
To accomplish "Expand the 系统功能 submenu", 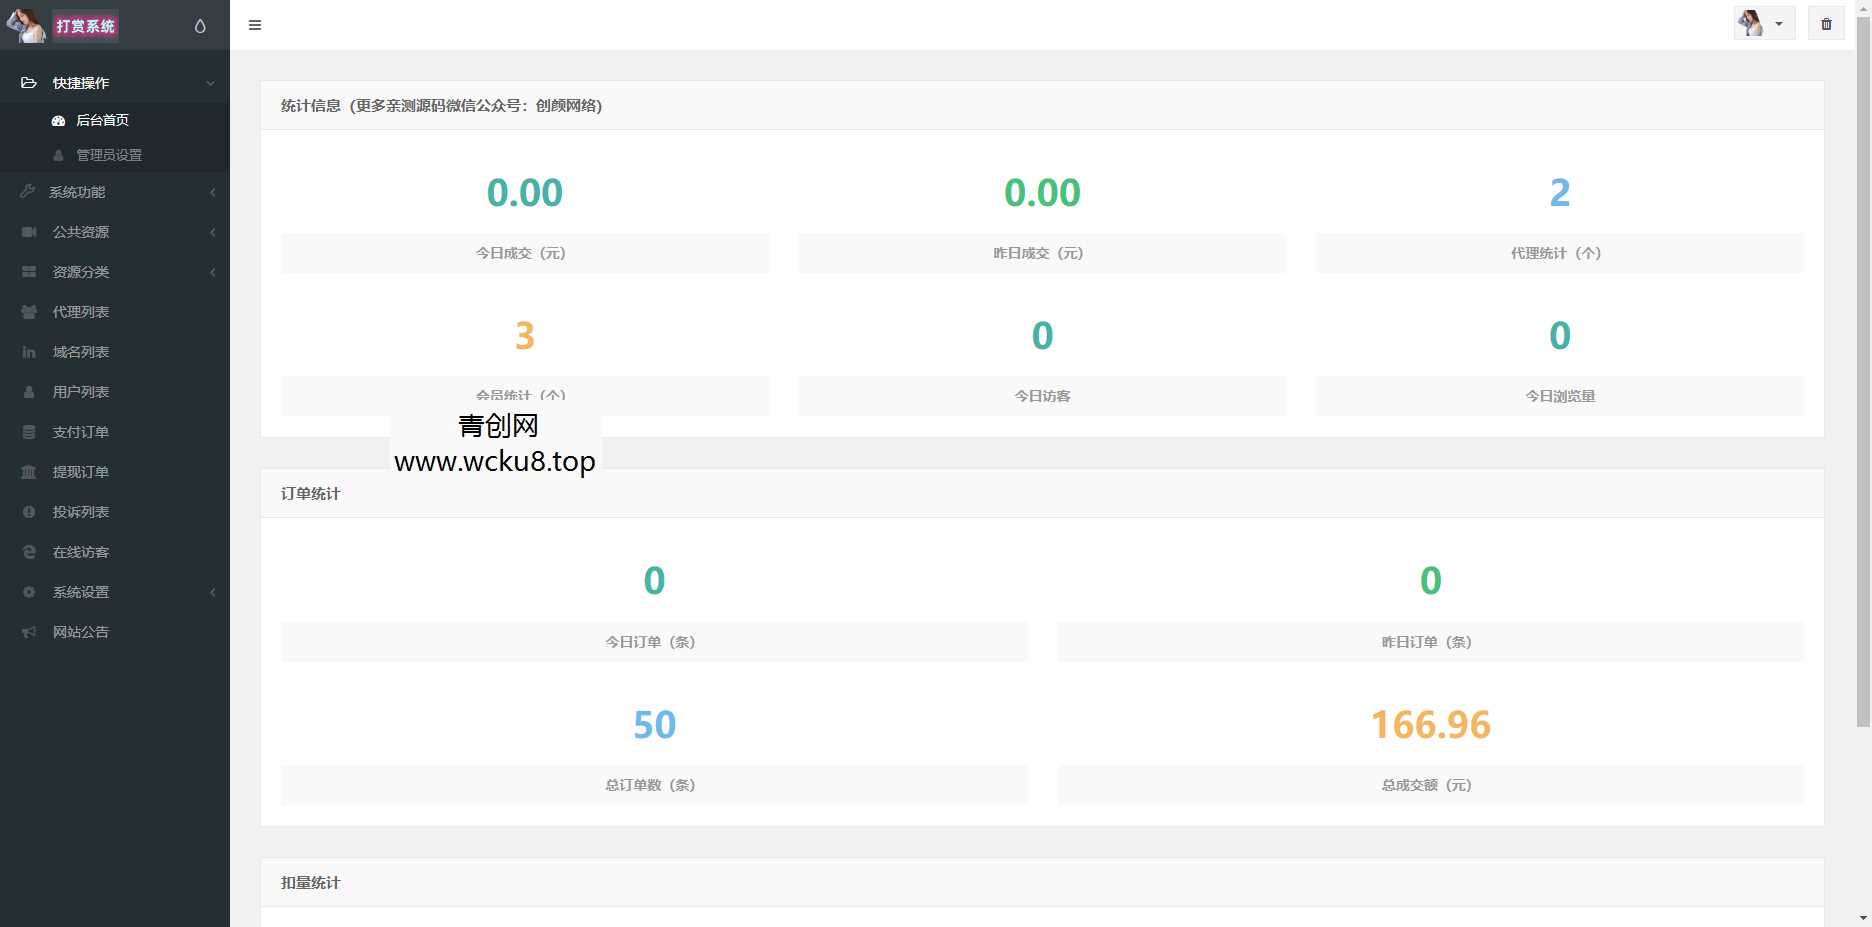I will click(x=114, y=192).
